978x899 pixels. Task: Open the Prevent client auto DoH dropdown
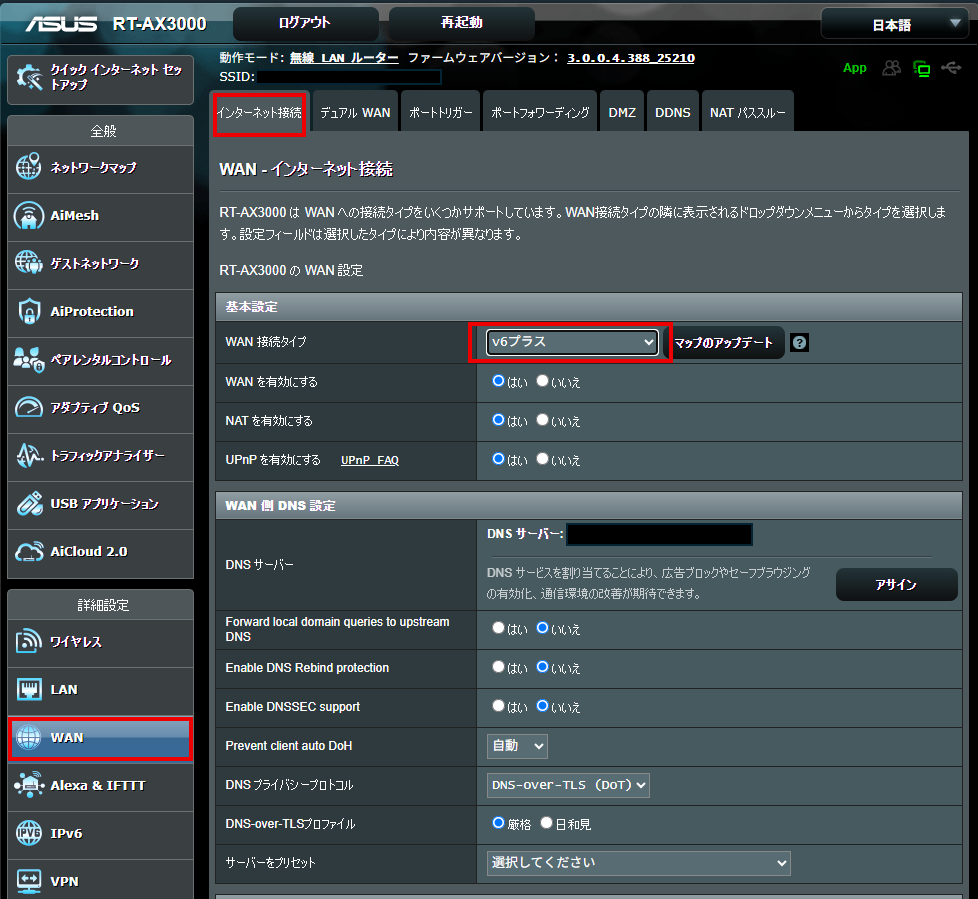517,746
